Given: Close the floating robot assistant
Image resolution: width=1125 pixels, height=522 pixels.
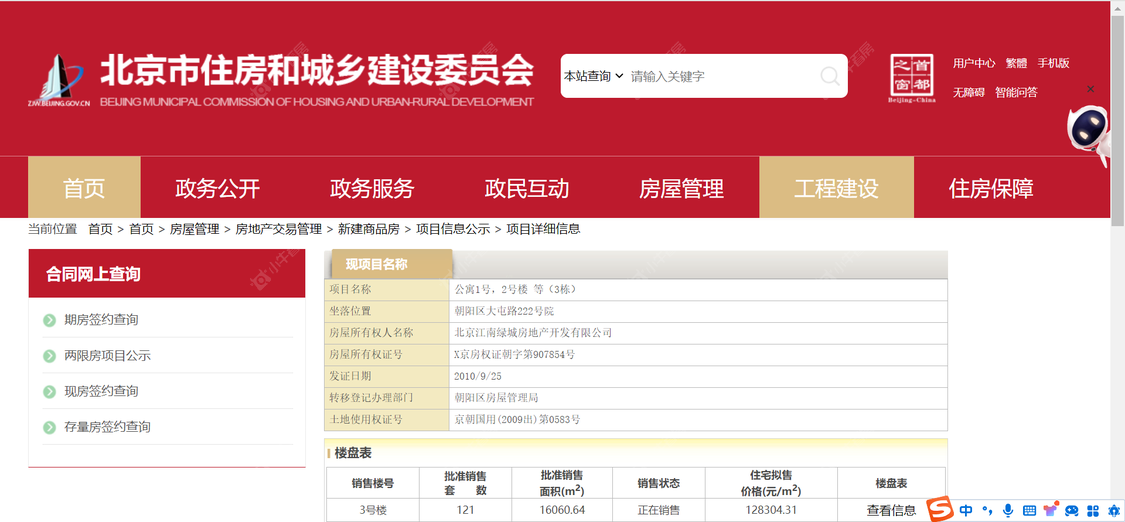Looking at the screenshot, I should [x=1091, y=89].
